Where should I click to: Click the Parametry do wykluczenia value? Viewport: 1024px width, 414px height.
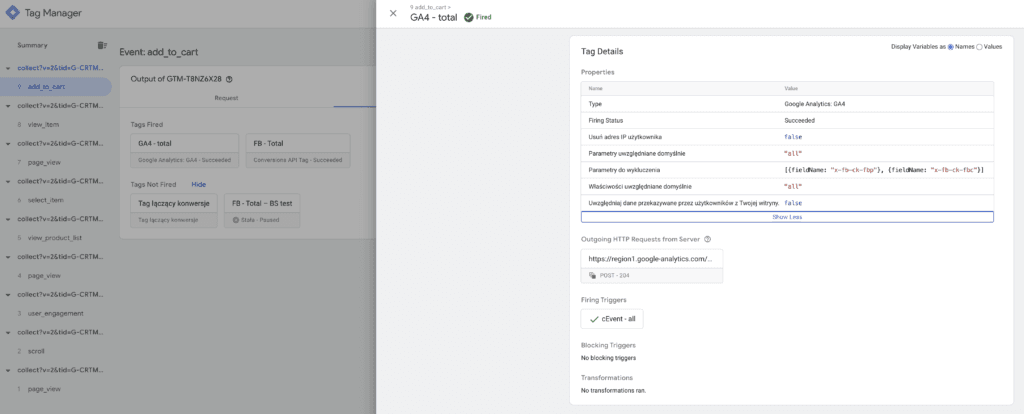click(x=884, y=170)
